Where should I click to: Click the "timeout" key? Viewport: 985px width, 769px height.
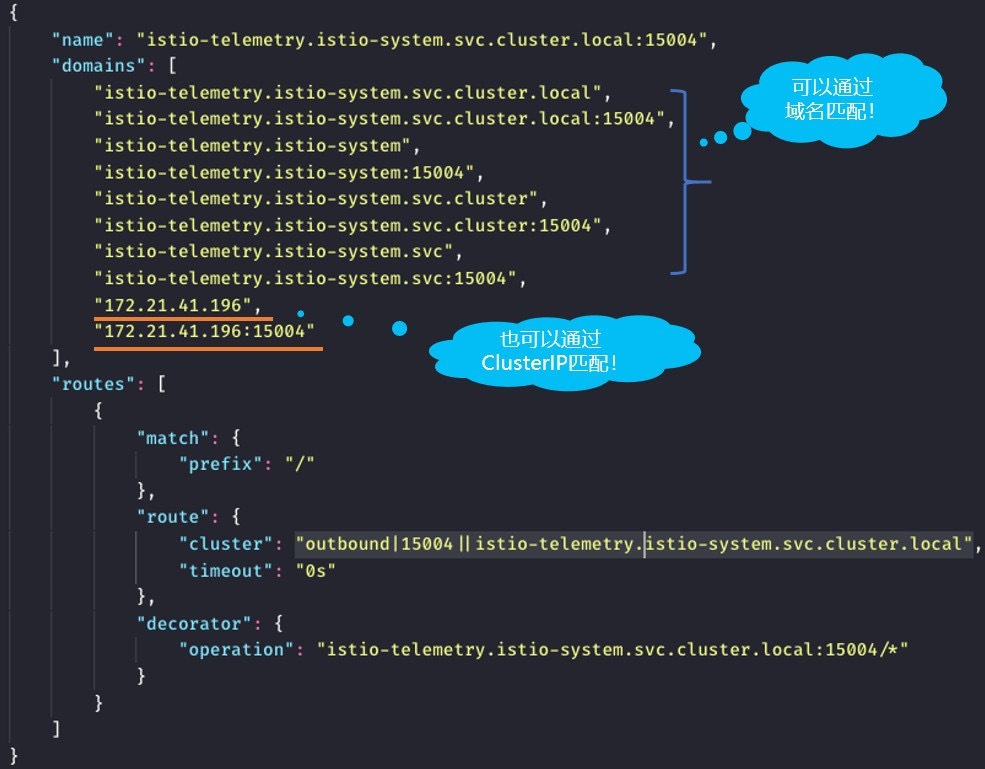pos(222,570)
